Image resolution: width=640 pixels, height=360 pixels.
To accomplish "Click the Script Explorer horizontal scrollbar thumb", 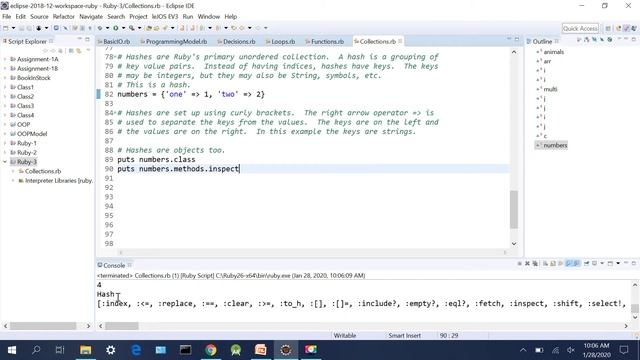I will coord(43,326).
